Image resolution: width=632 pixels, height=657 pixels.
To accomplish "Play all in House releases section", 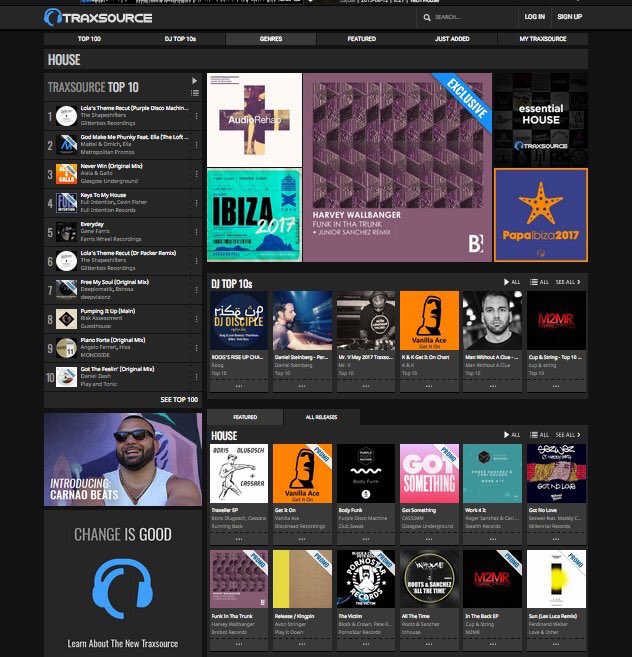I will point(512,435).
